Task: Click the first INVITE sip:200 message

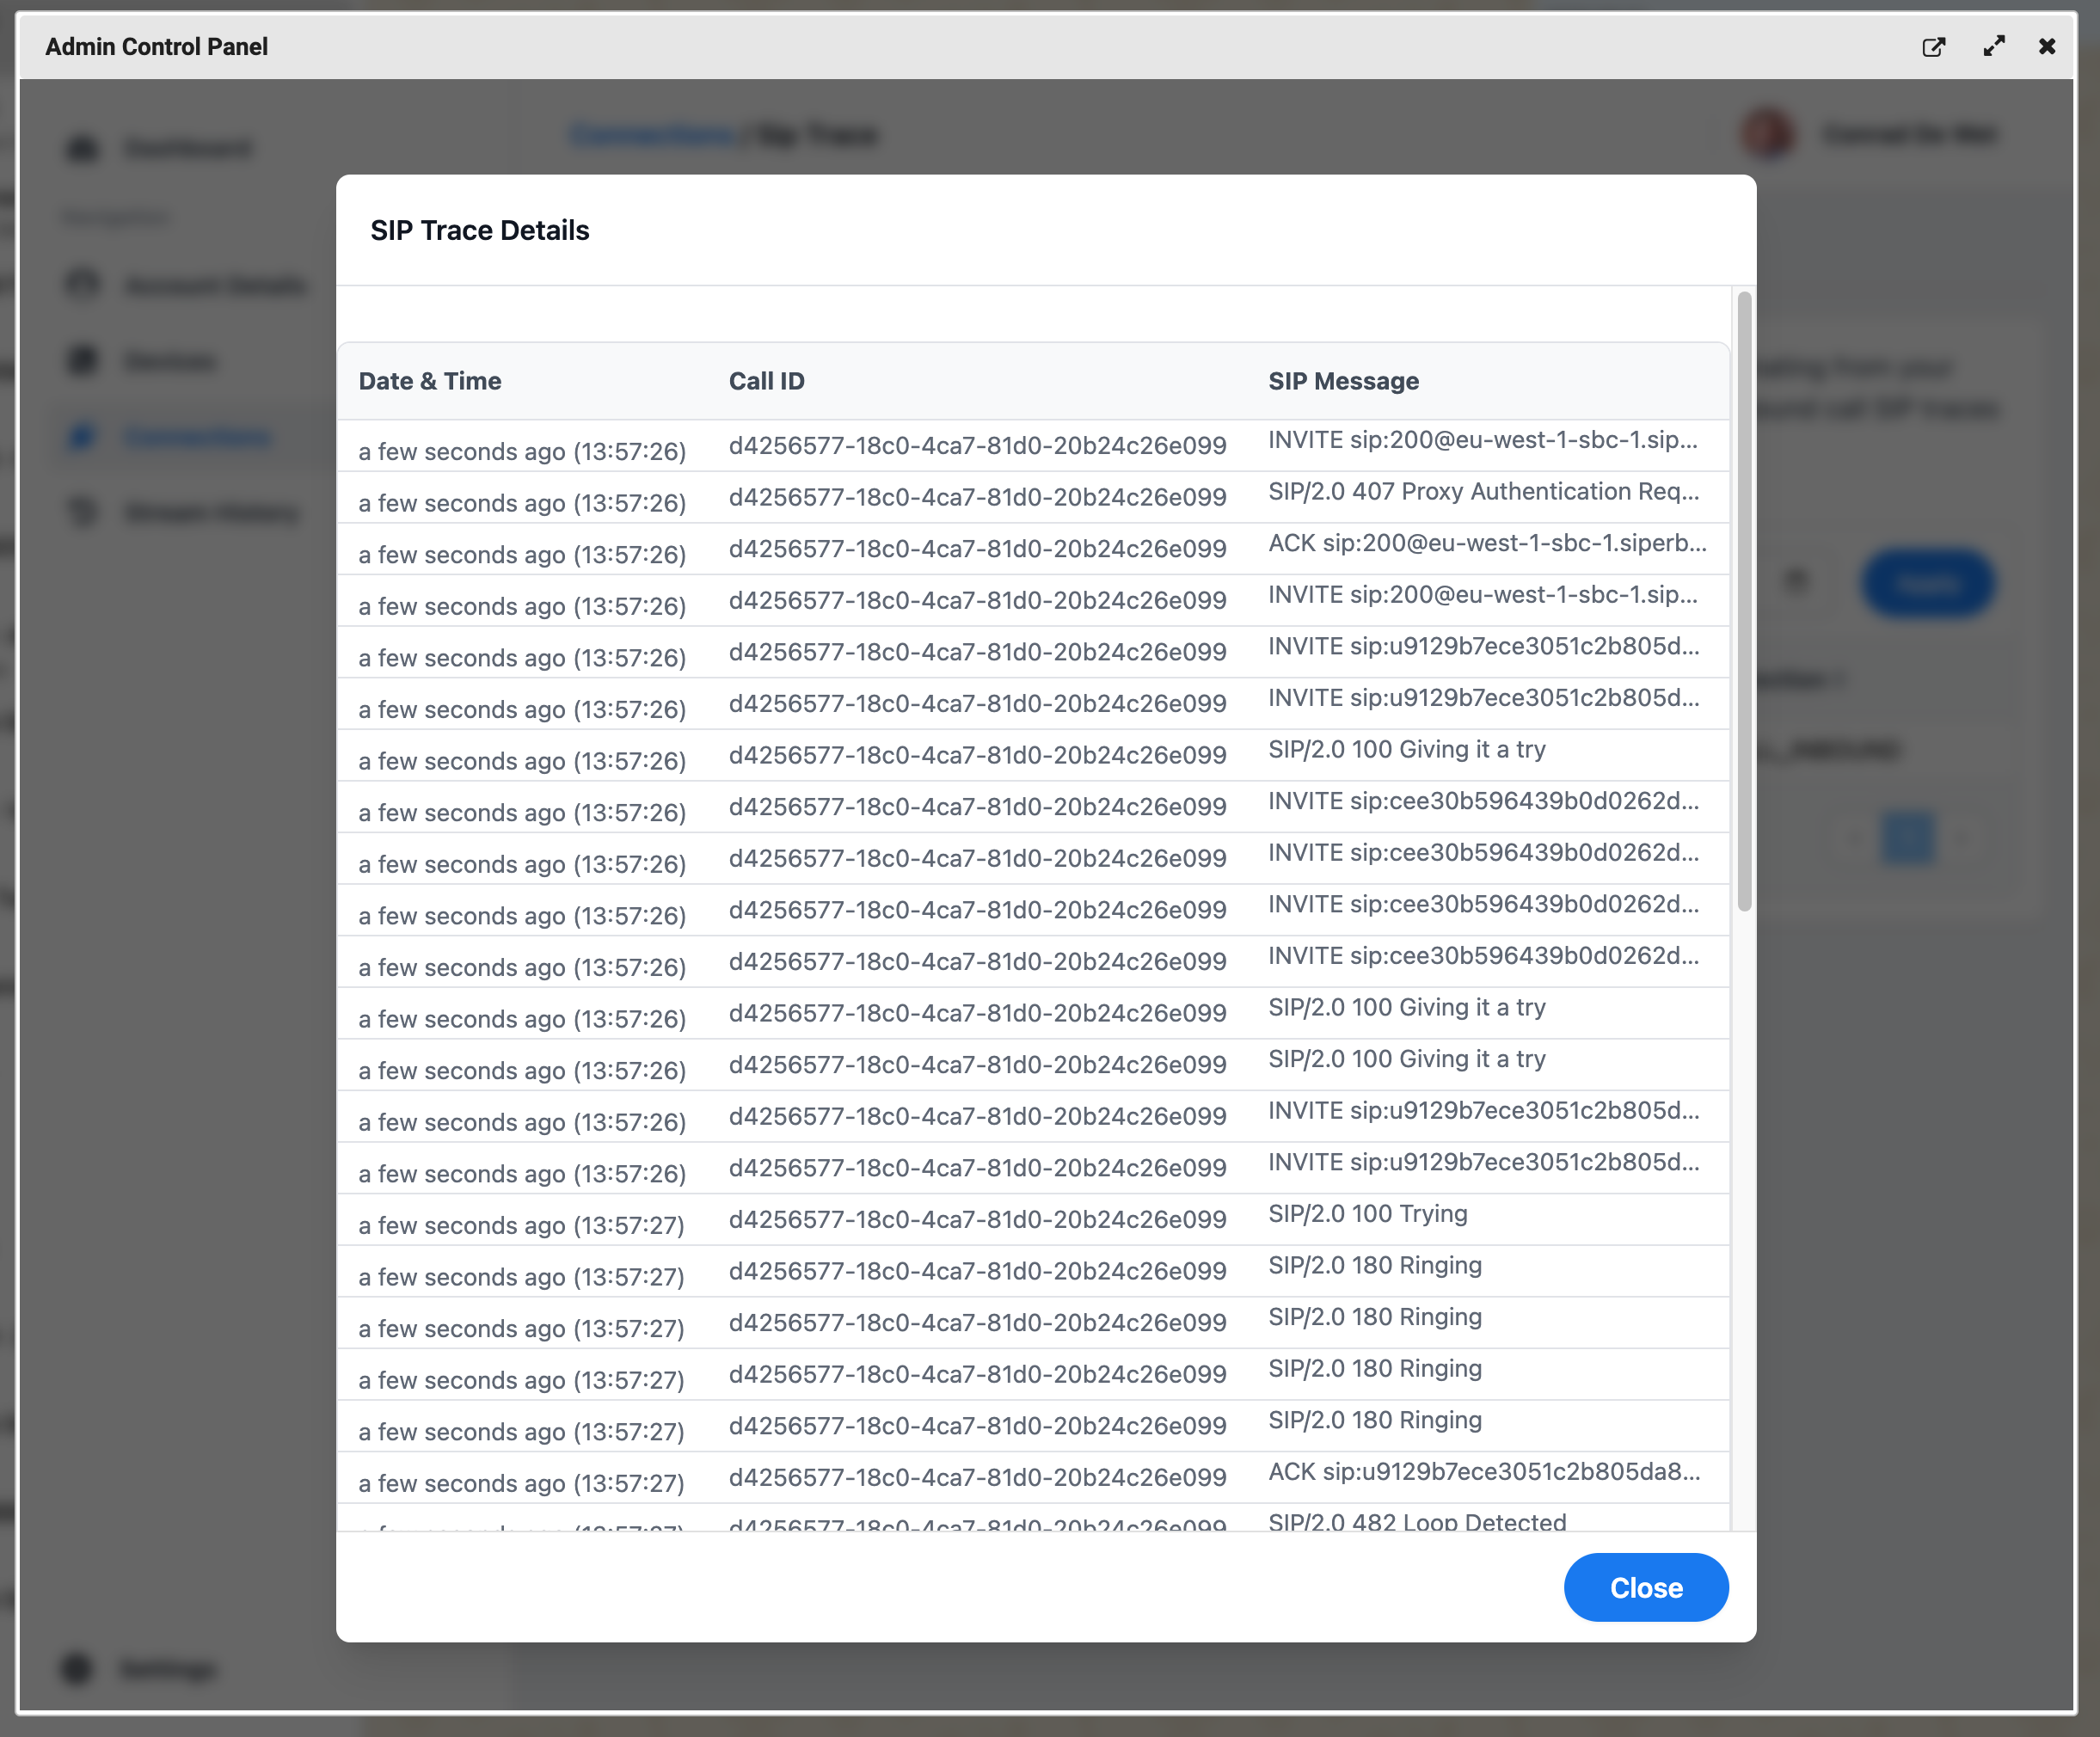Action: [1482, 440]
